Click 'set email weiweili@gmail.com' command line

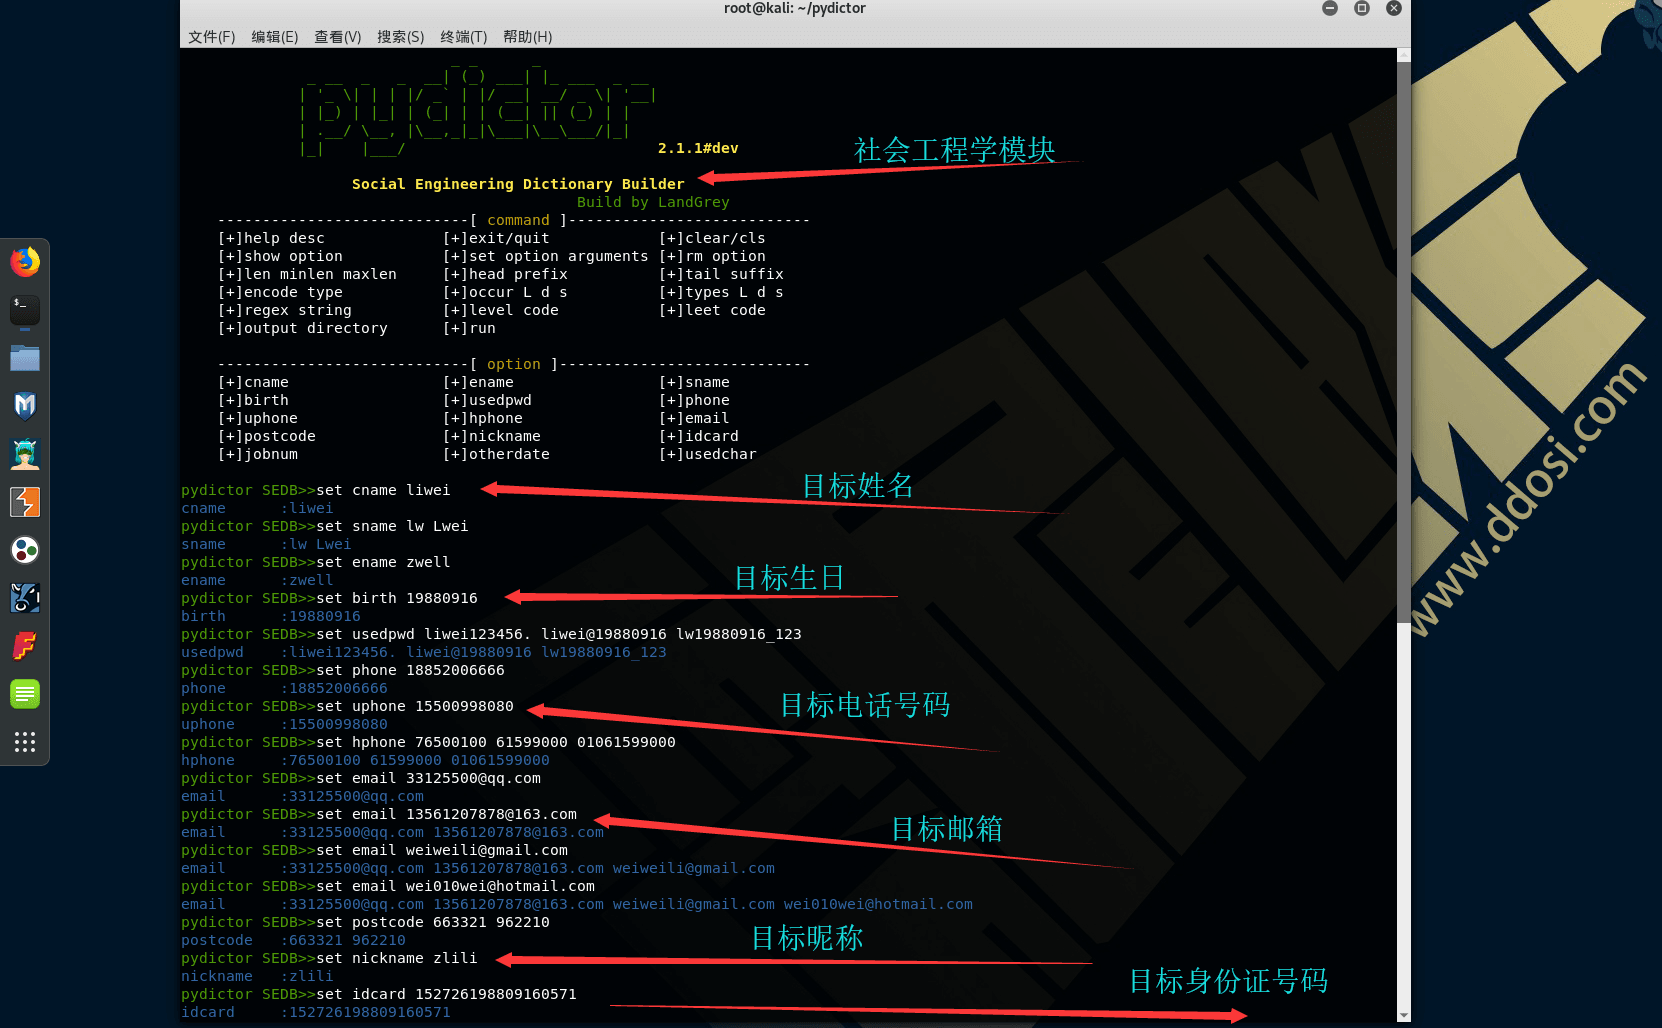442,850
